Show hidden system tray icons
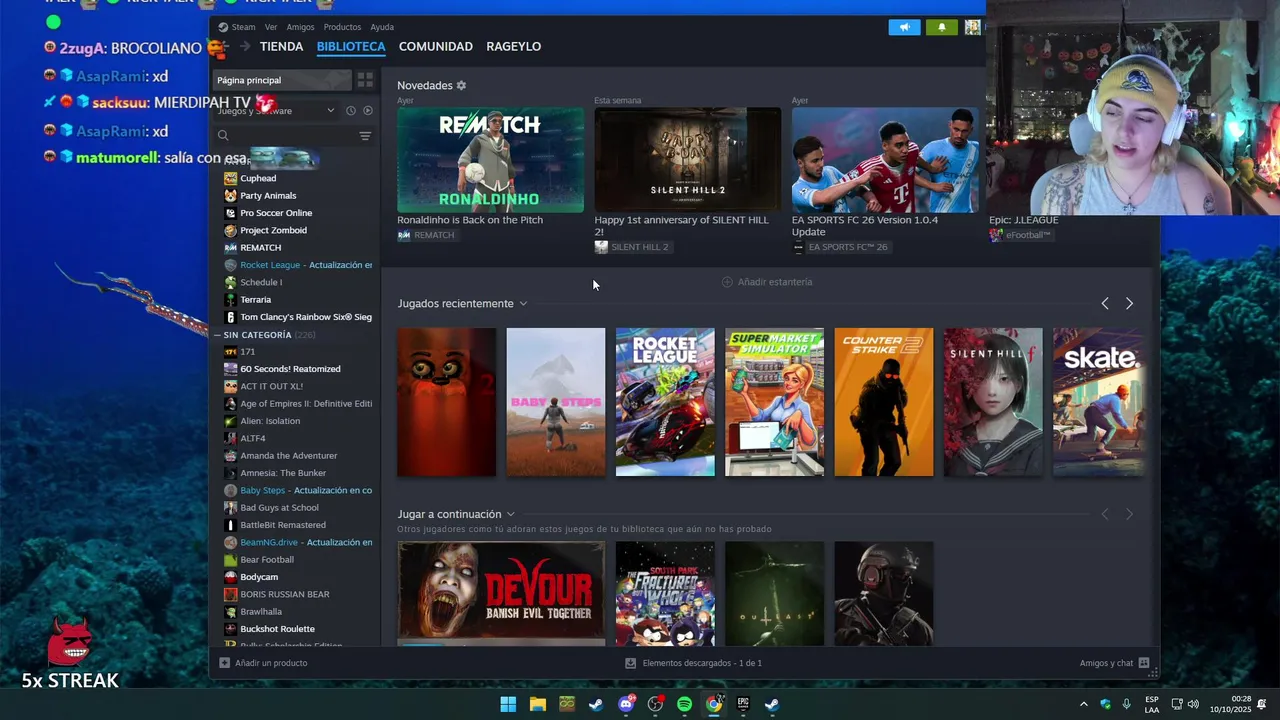This screenshot has width=1280, height=720. (1083, 704)
